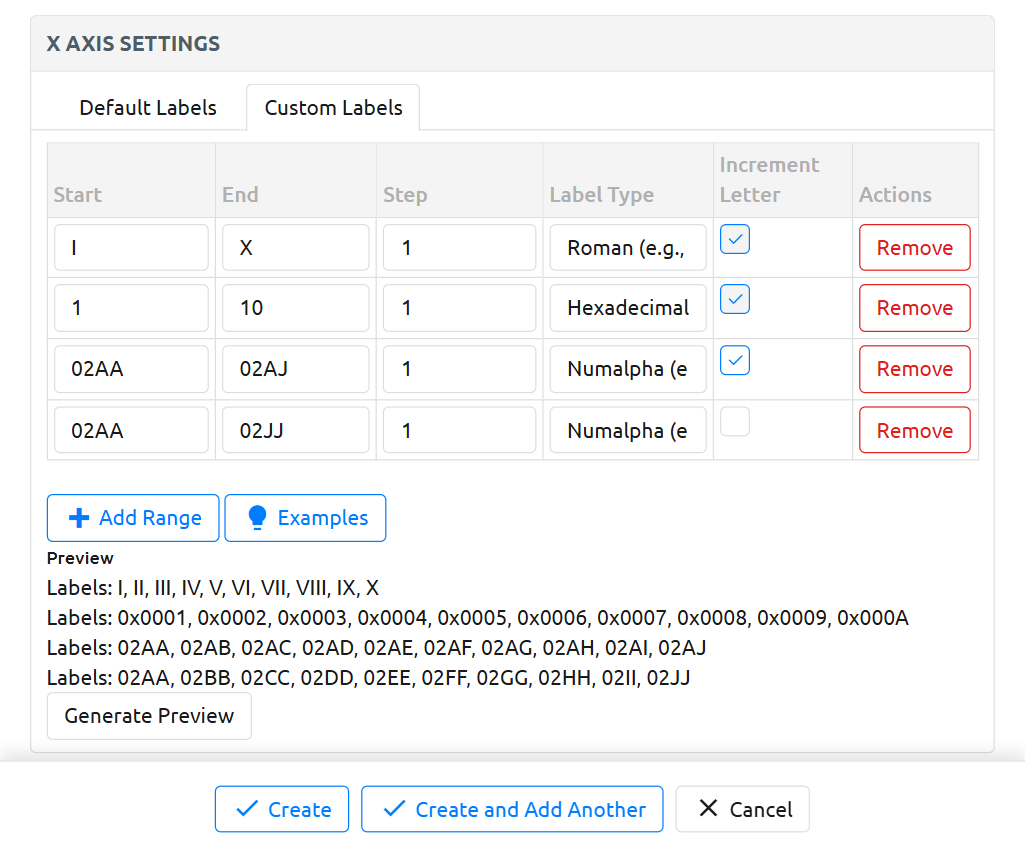Select the Custom Labels tab
This screenshot has width=1025, height=855.
point(333,108)
